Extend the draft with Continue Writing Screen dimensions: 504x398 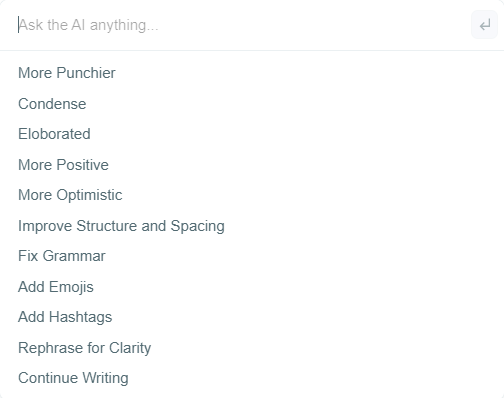click(73, 378)
